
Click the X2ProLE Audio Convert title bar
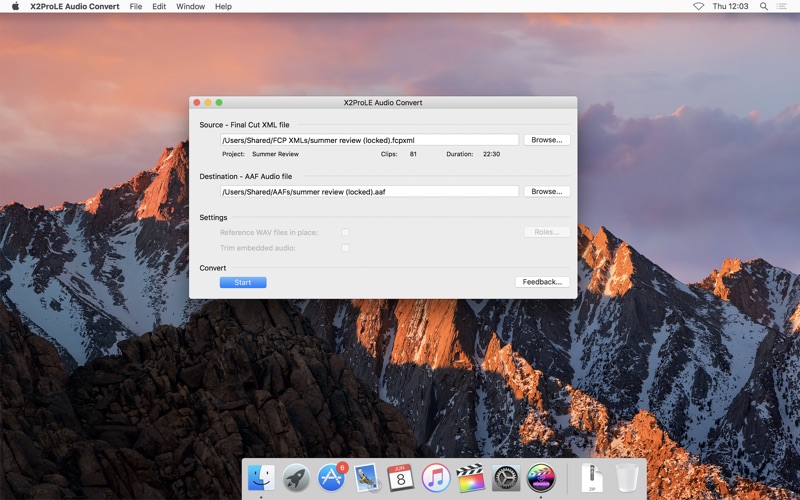[383, 103]
